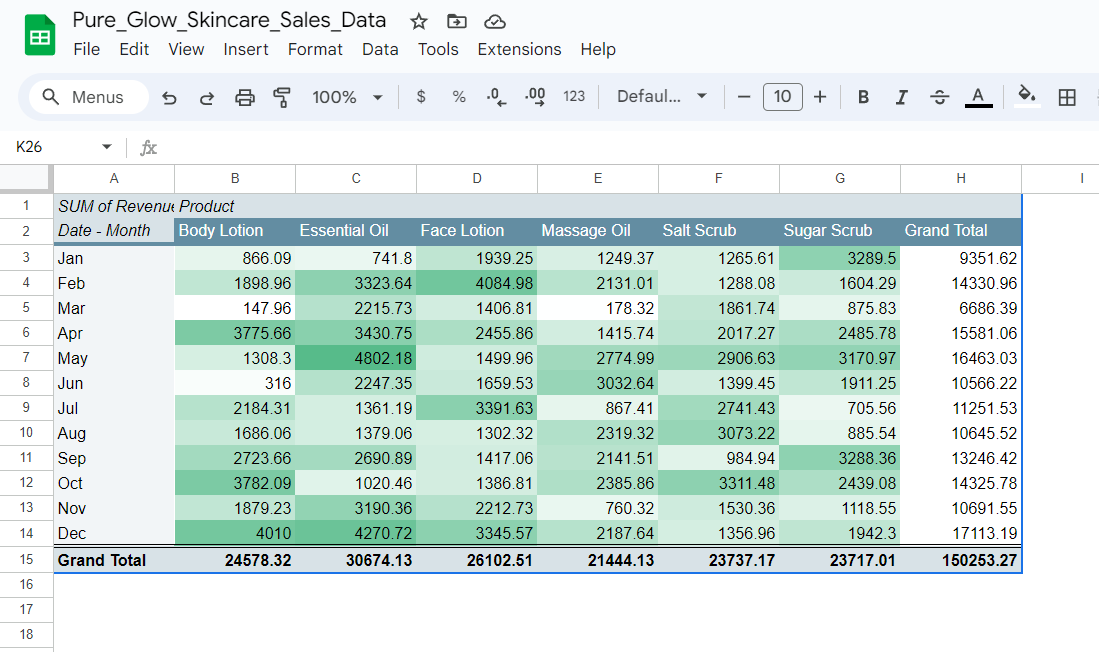Select column D header

tap(477, 179)
